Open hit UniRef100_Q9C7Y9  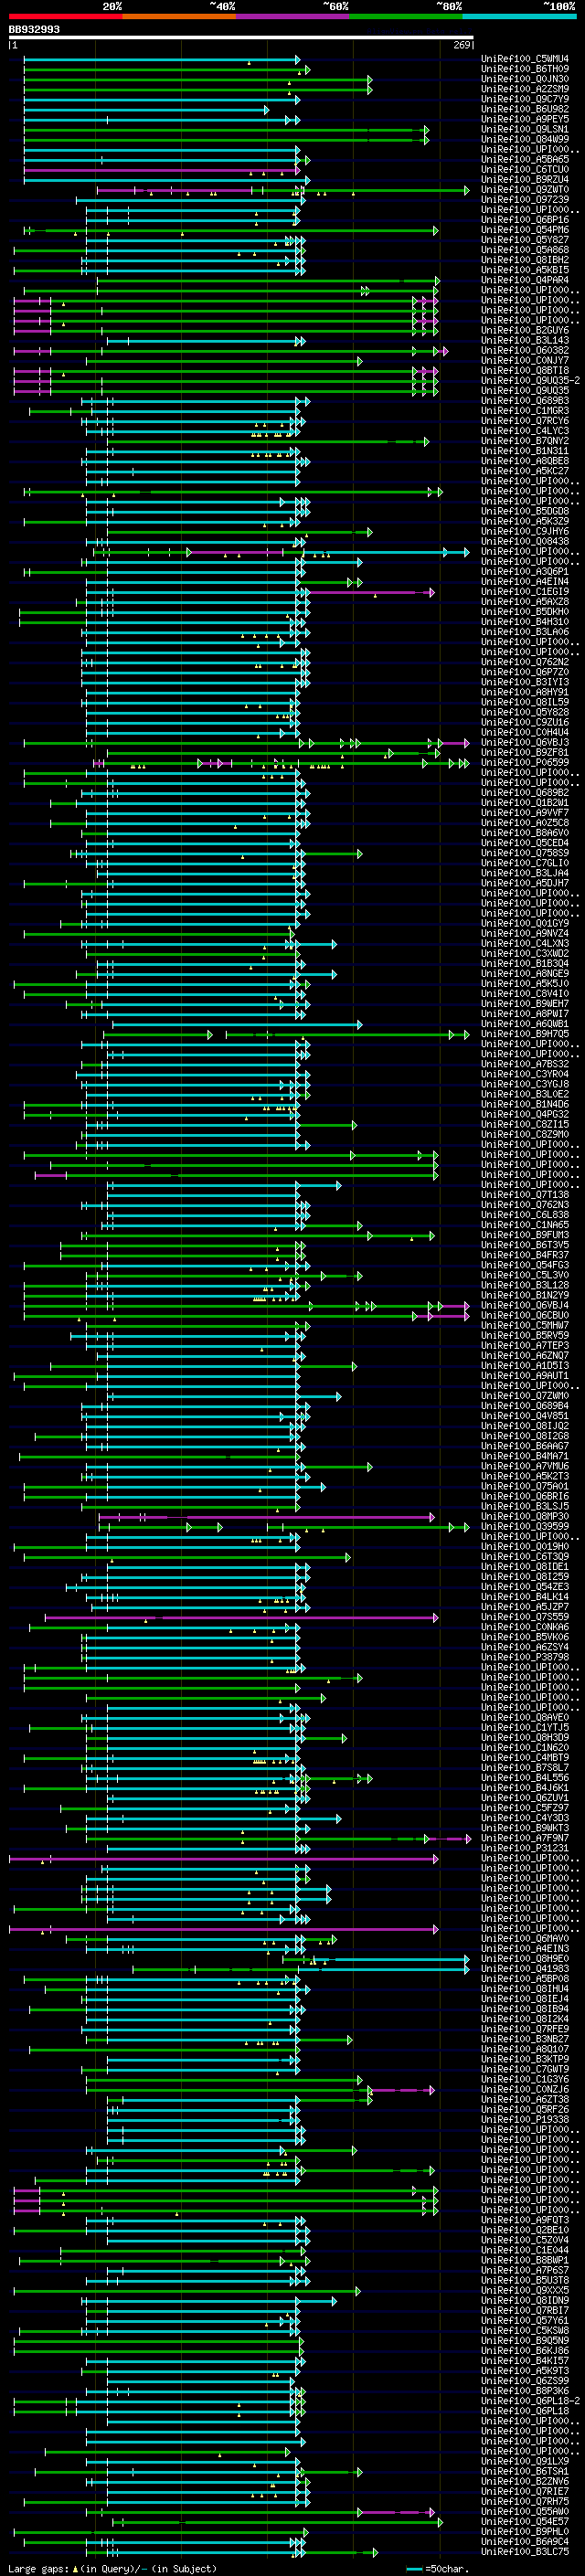[x=524, y=99]
